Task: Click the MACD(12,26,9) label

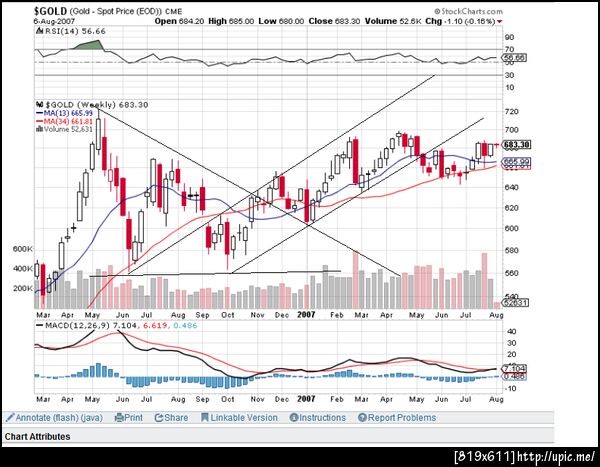Action: click(x=78, y=326)
